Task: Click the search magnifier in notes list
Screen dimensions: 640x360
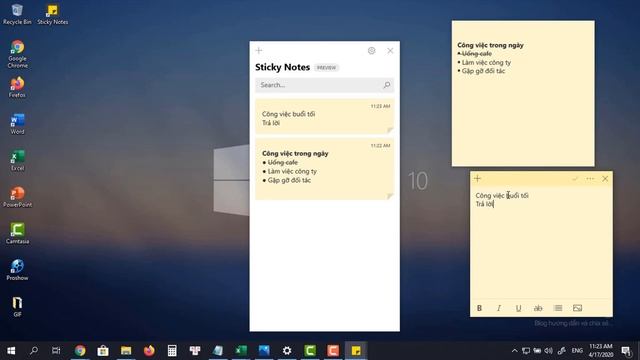Action: coord(387,85)
